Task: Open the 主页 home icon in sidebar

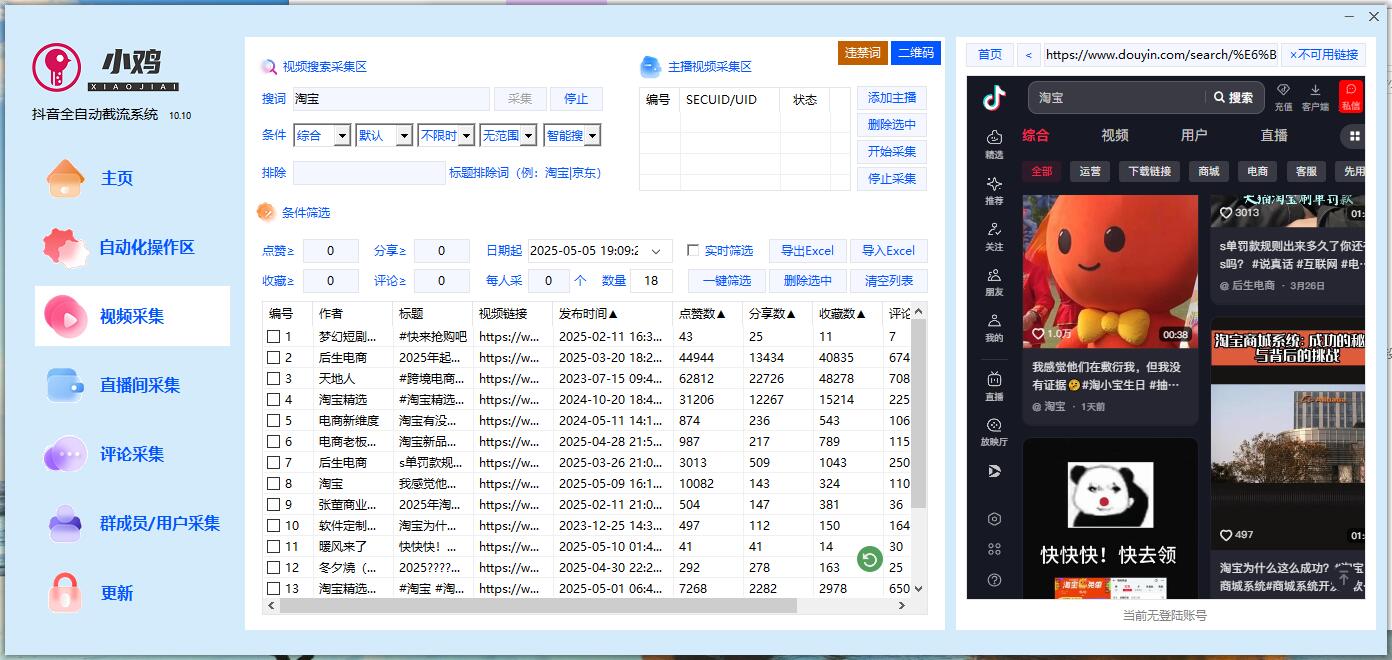Action: pyautogui.click(x=65, y=179)
